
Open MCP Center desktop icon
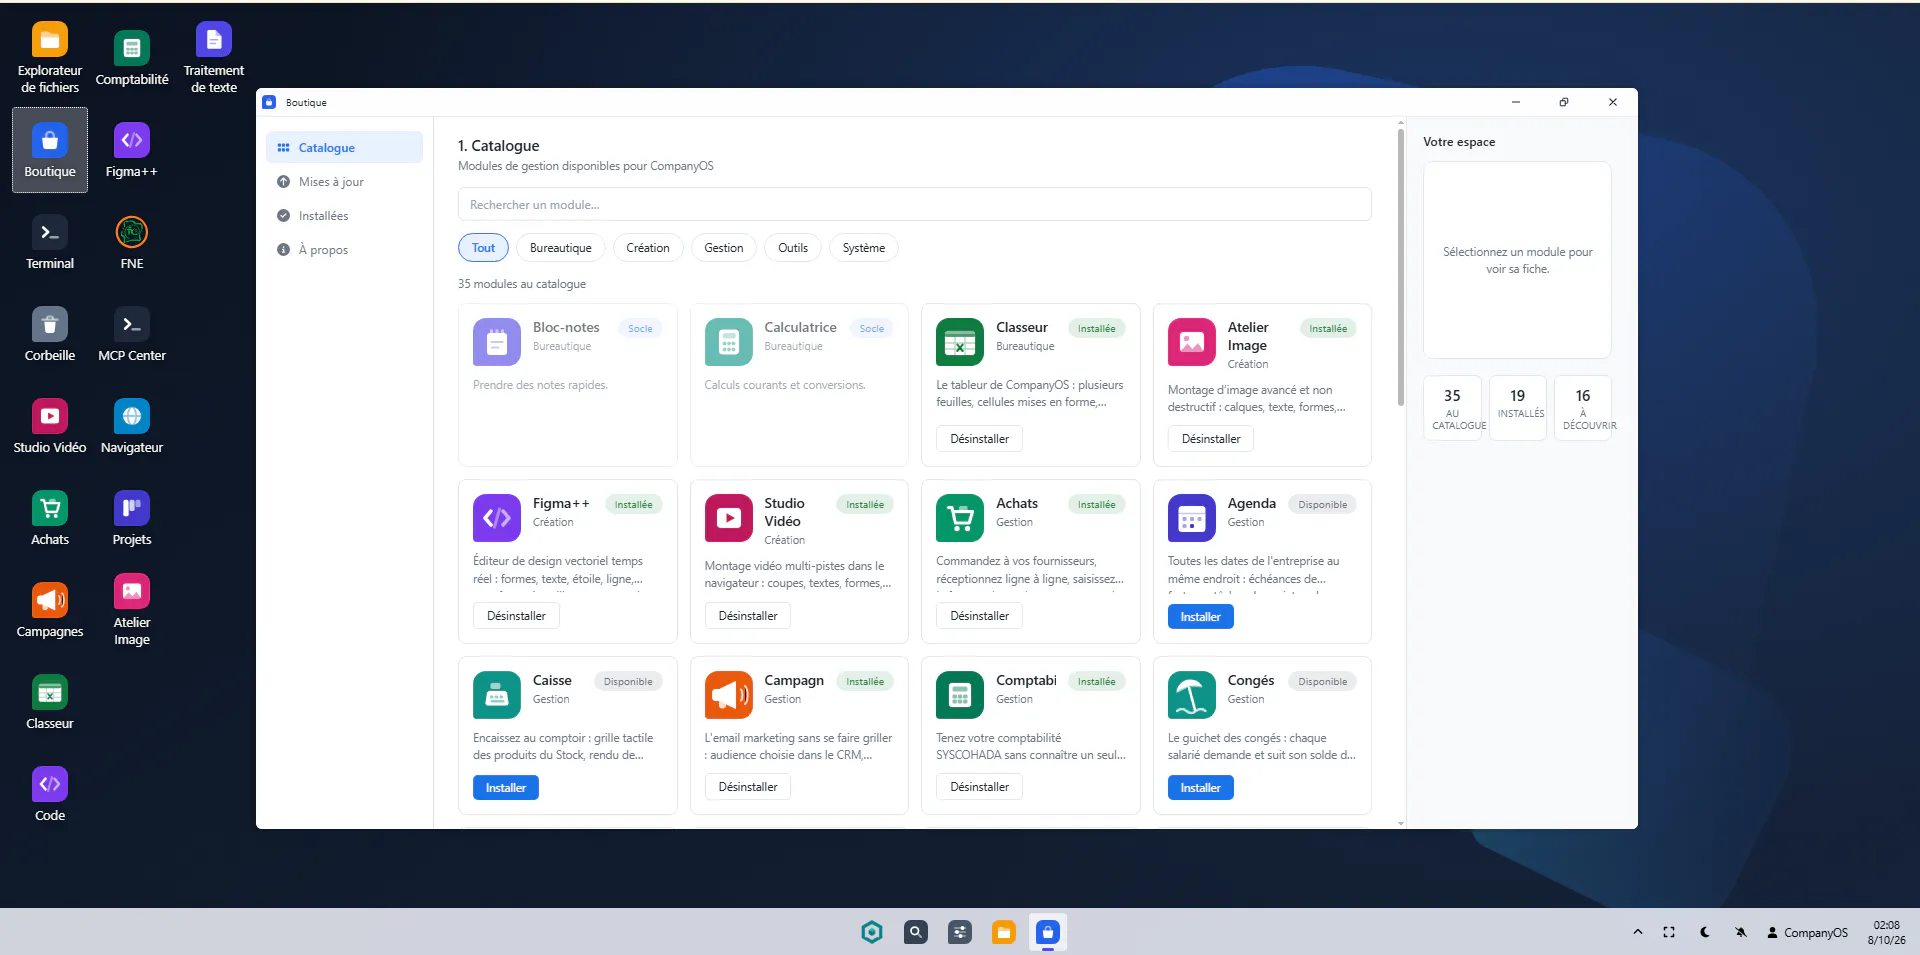[x=132, y=334]
